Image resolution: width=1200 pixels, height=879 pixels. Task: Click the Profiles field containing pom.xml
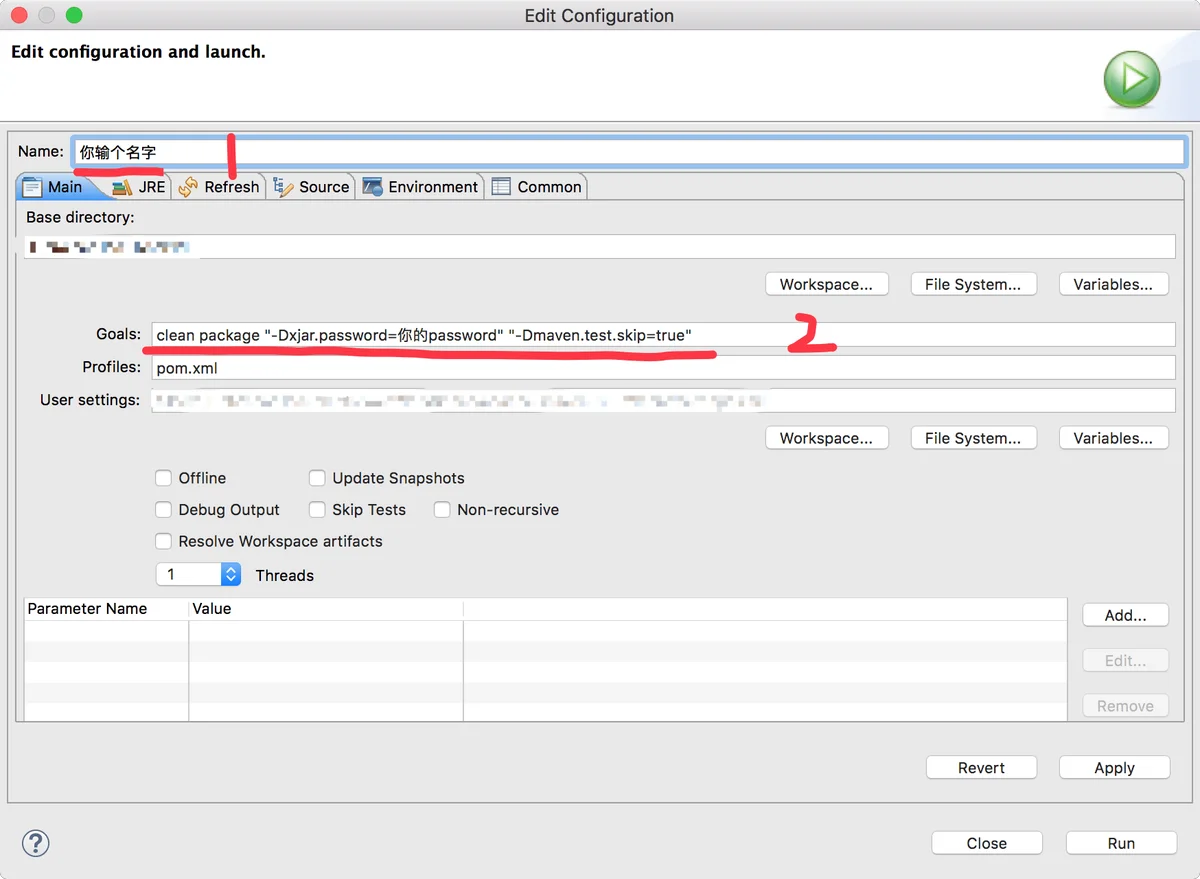coord(663,368)
